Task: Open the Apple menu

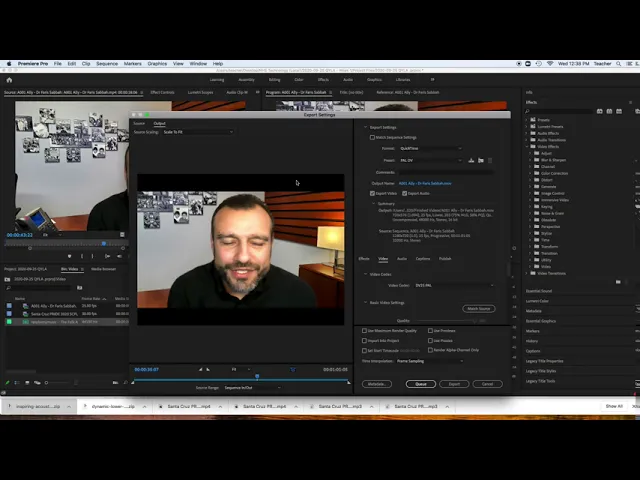Action: pyautogui.click(x=9, y=64)
